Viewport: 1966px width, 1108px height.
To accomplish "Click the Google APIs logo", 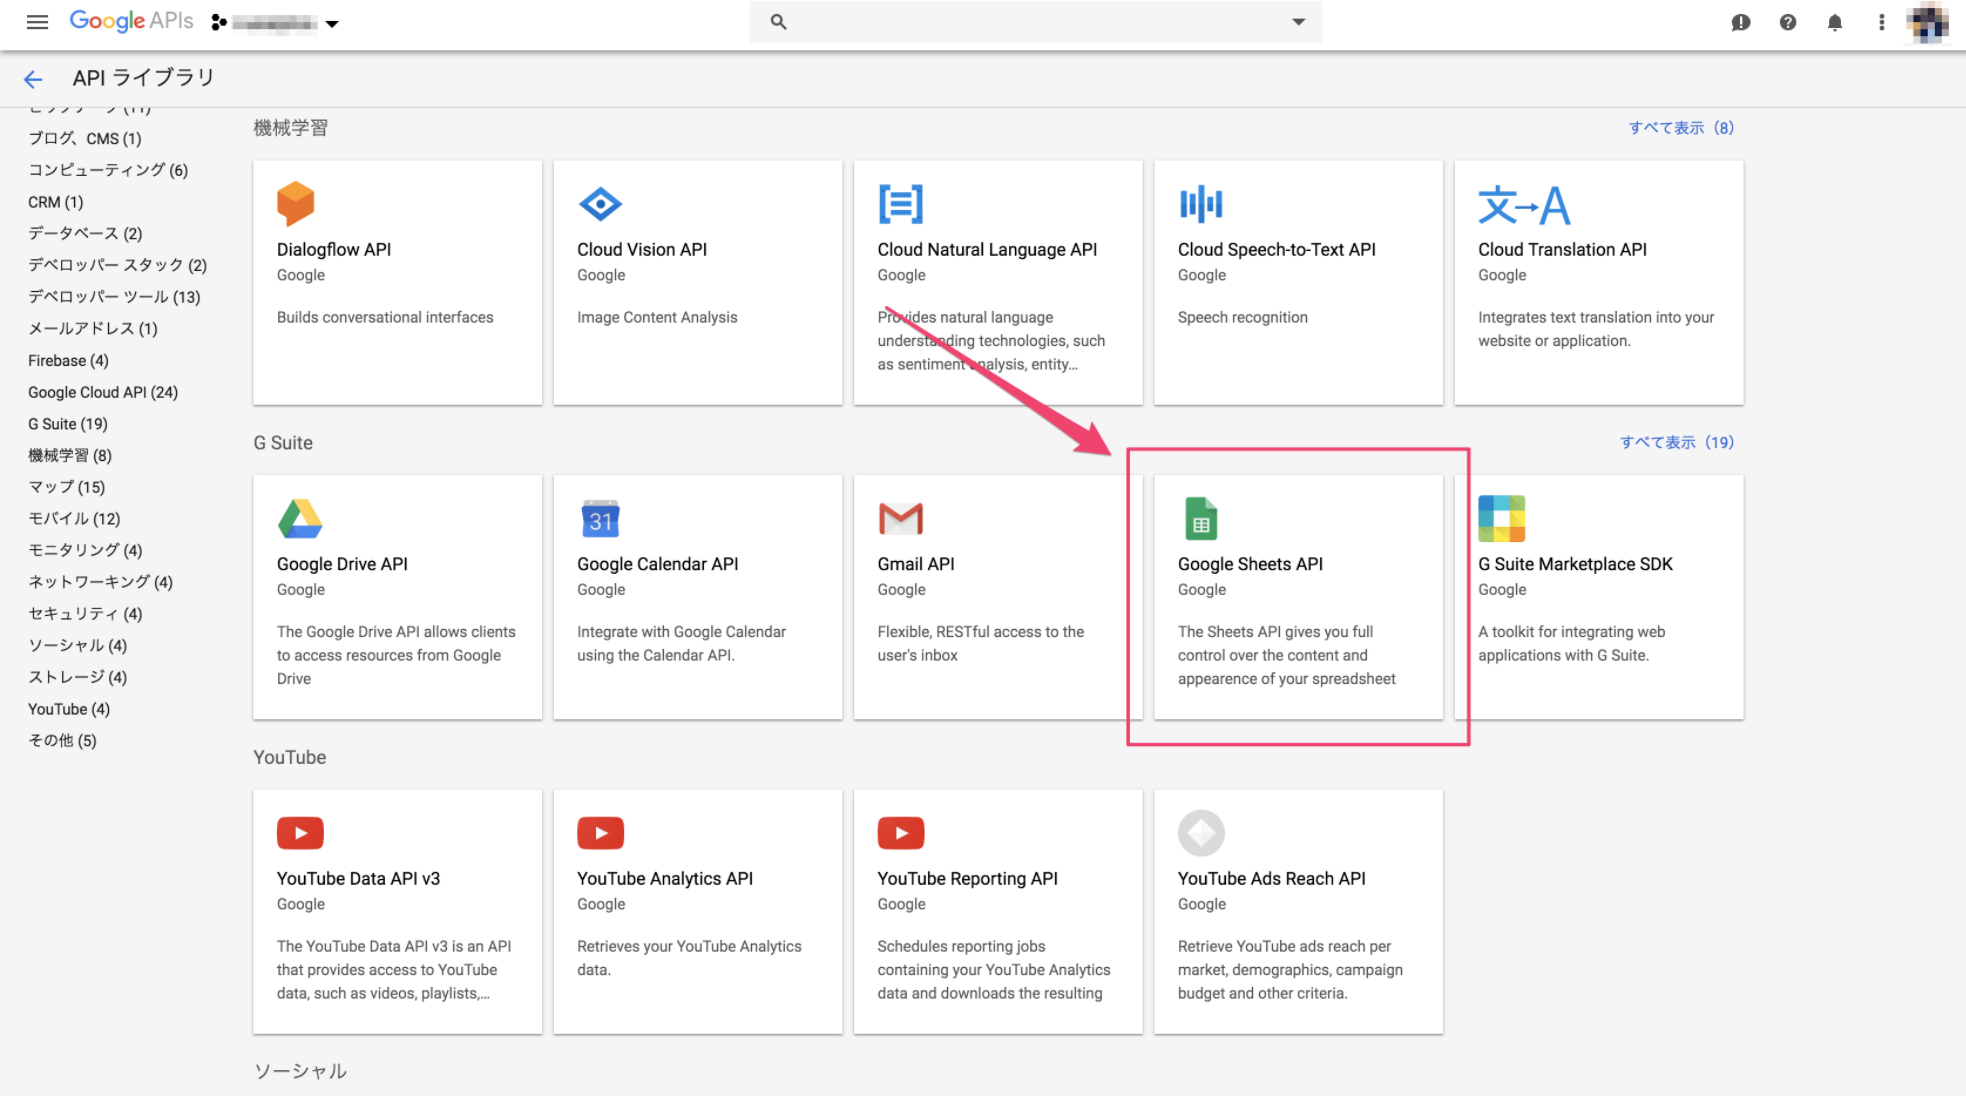I will click(131, 21).
